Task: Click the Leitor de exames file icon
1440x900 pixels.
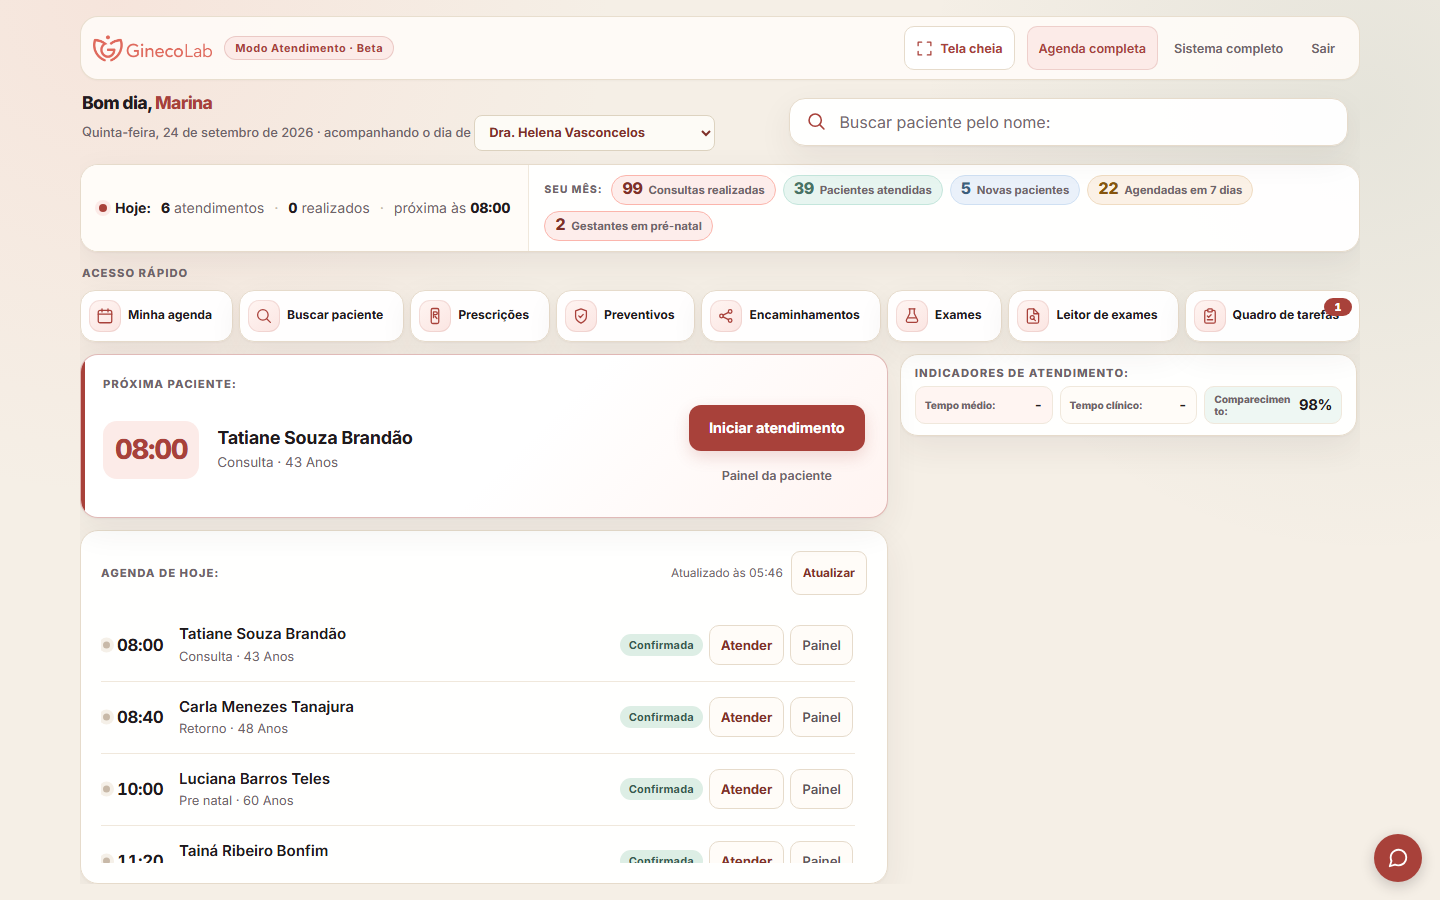Action: tap(1033, 316)
